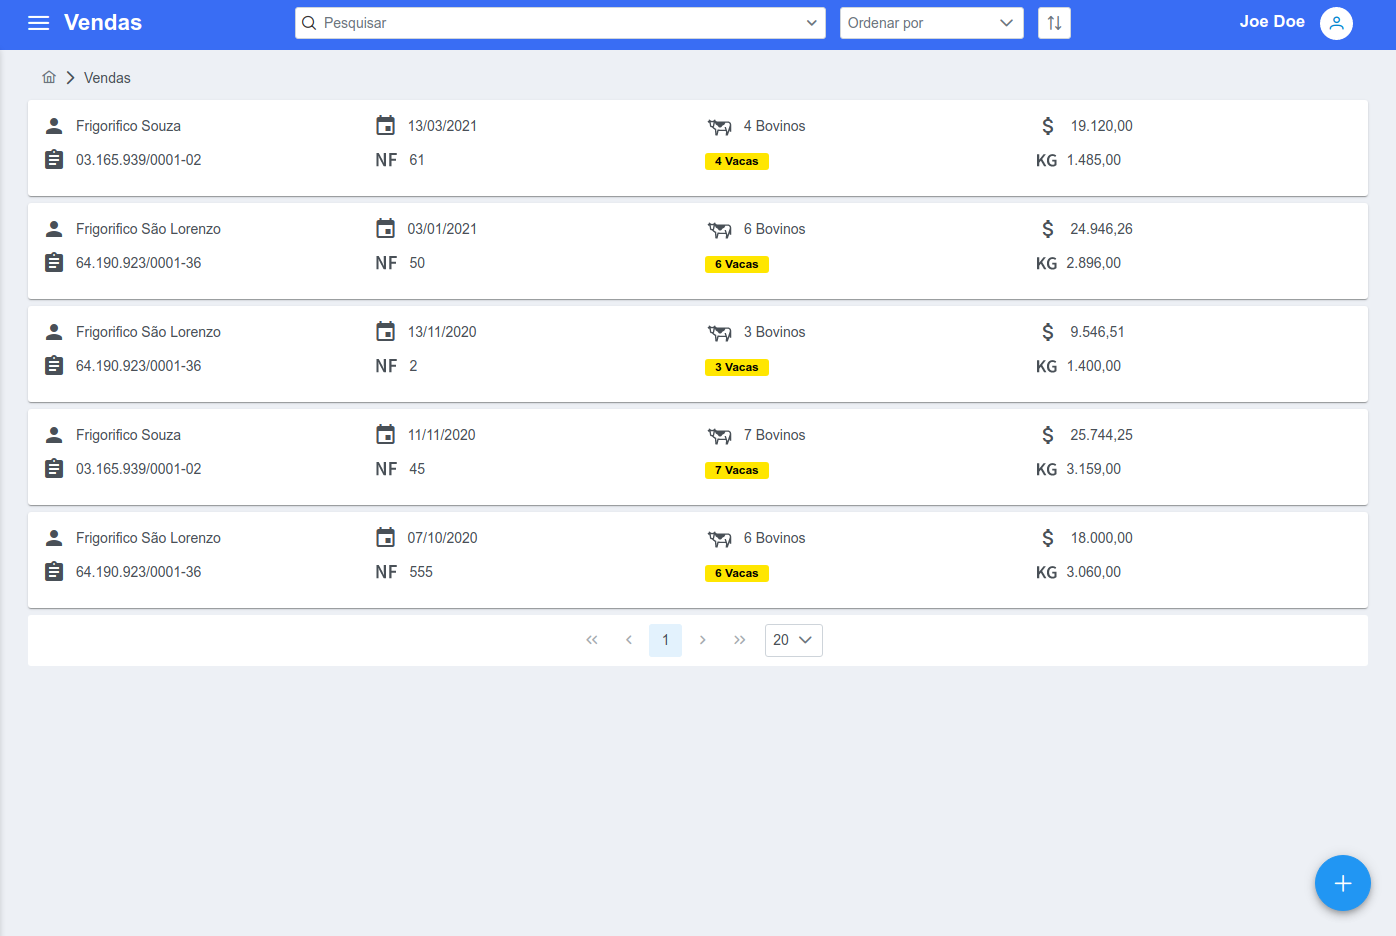Click 6 Bovinos in the 07/10/2020 sale

point(774,538)
